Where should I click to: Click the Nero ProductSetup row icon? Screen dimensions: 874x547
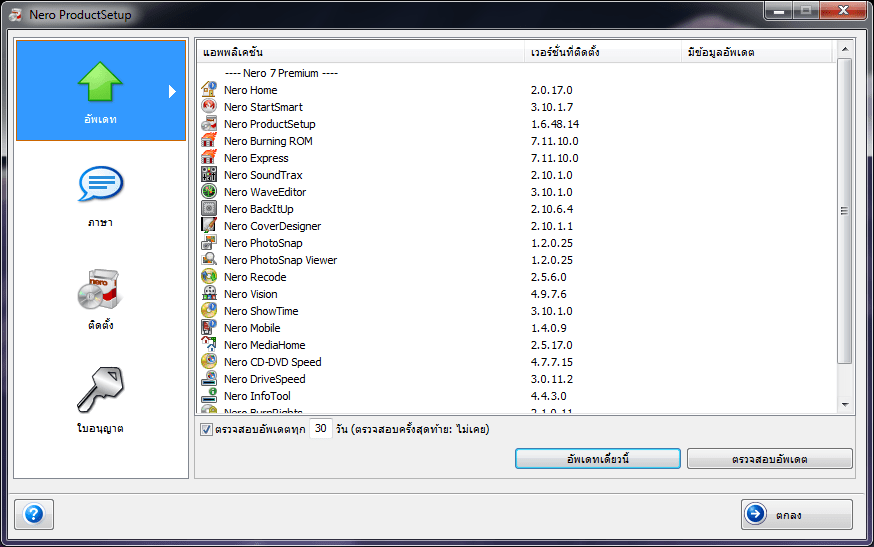pyautogui.click(x=209, y=123)
